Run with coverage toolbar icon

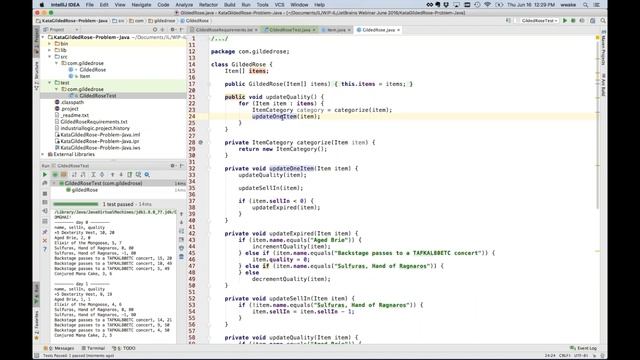pyautogui.click(x=582, y=20)
